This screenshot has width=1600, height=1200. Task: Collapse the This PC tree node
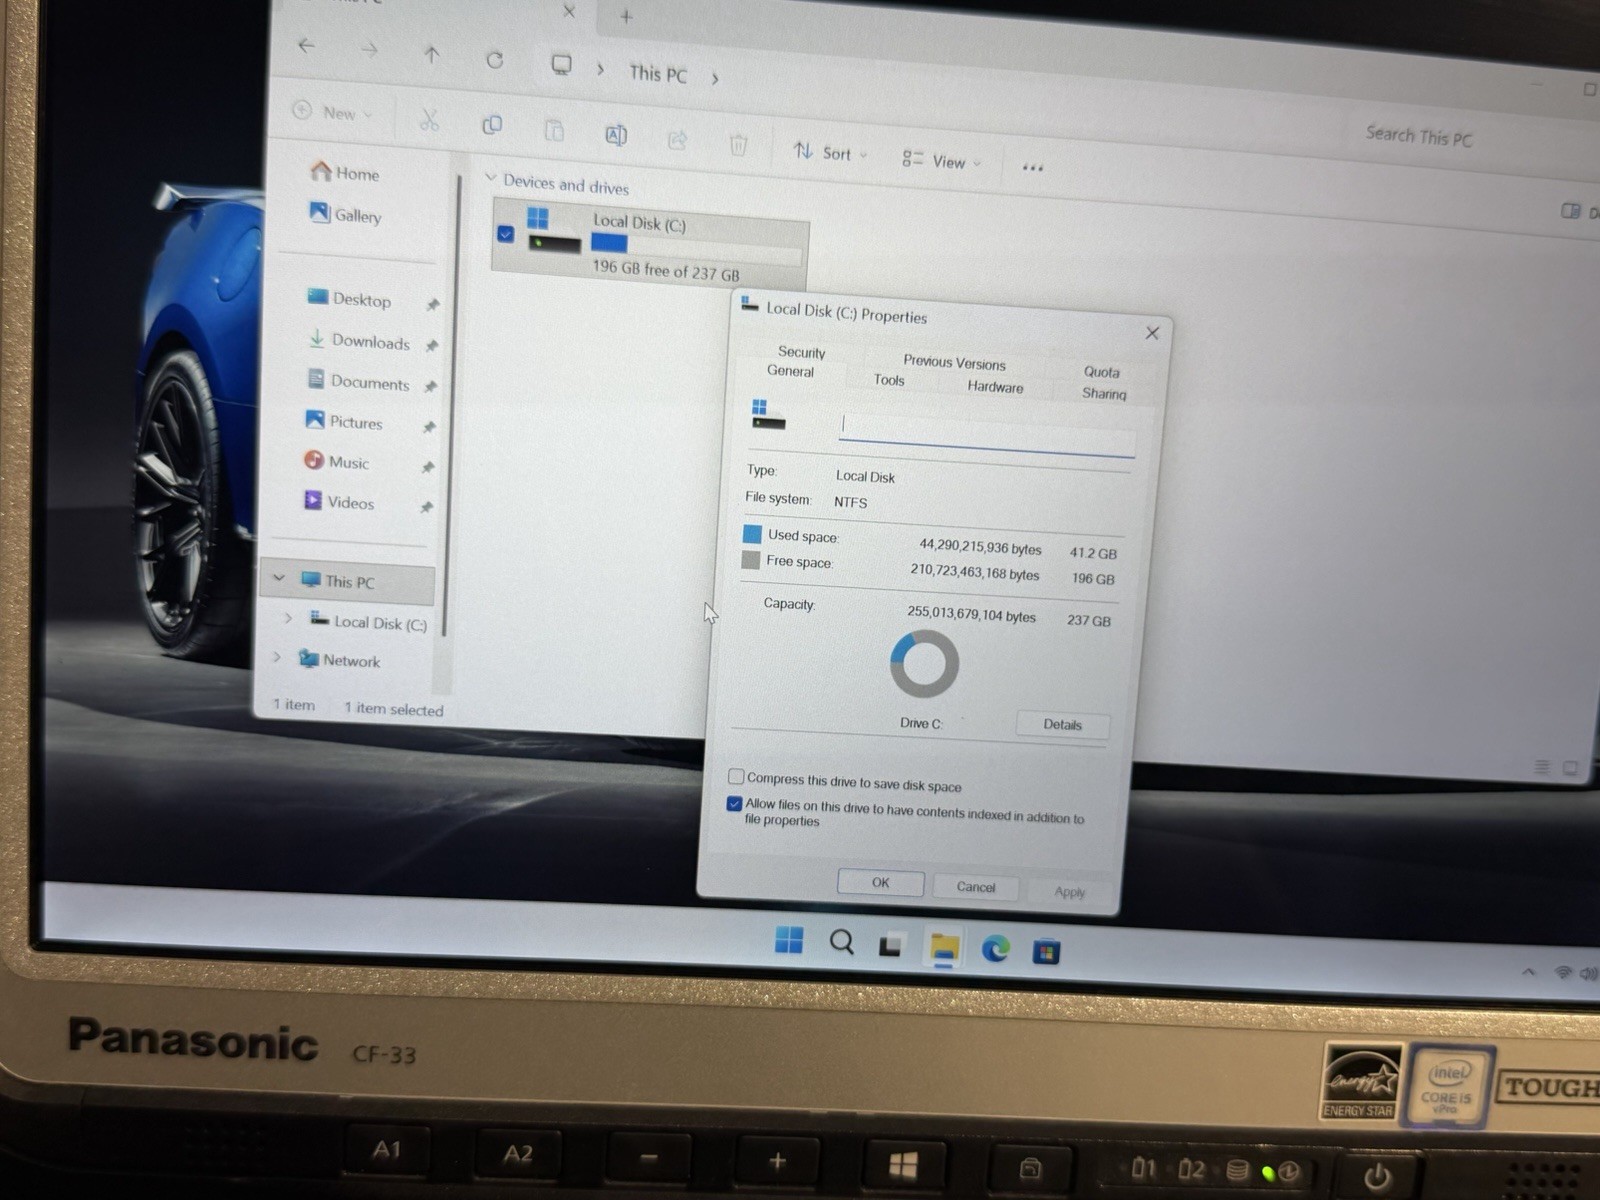point(279,577)
